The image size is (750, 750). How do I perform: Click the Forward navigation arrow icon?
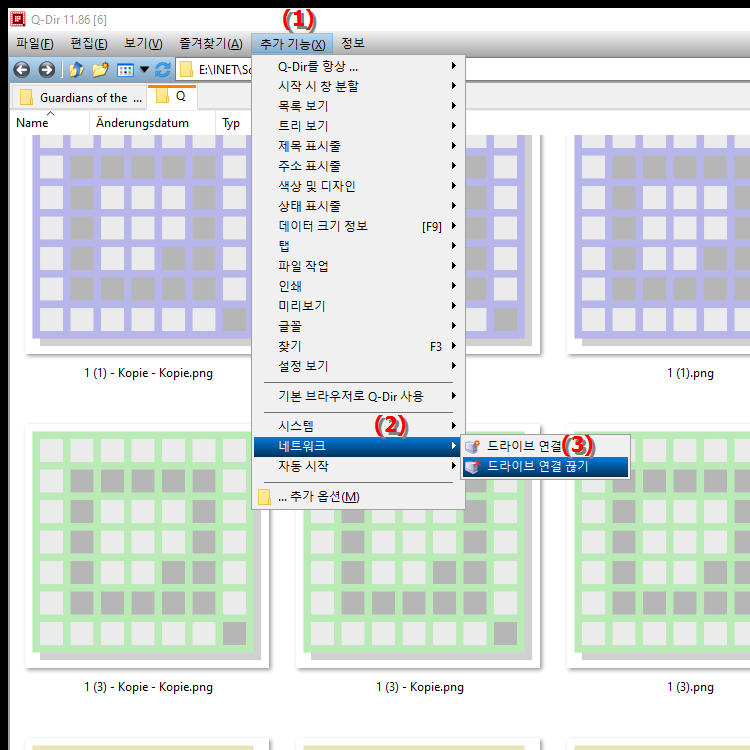point(46,70)
